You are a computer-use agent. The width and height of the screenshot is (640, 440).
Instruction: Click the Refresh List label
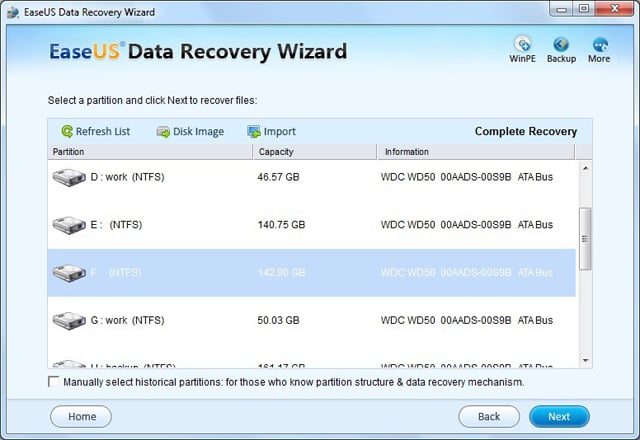pyautogui.click(x=103, y=131)
